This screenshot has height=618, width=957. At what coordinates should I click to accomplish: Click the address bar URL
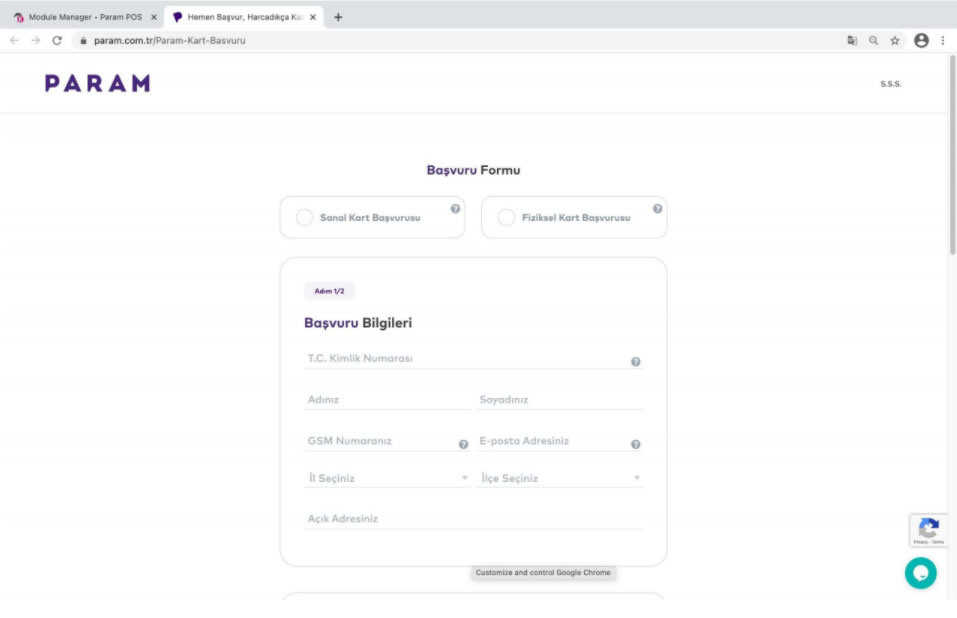pyautogui.click(x=170, y=40)
